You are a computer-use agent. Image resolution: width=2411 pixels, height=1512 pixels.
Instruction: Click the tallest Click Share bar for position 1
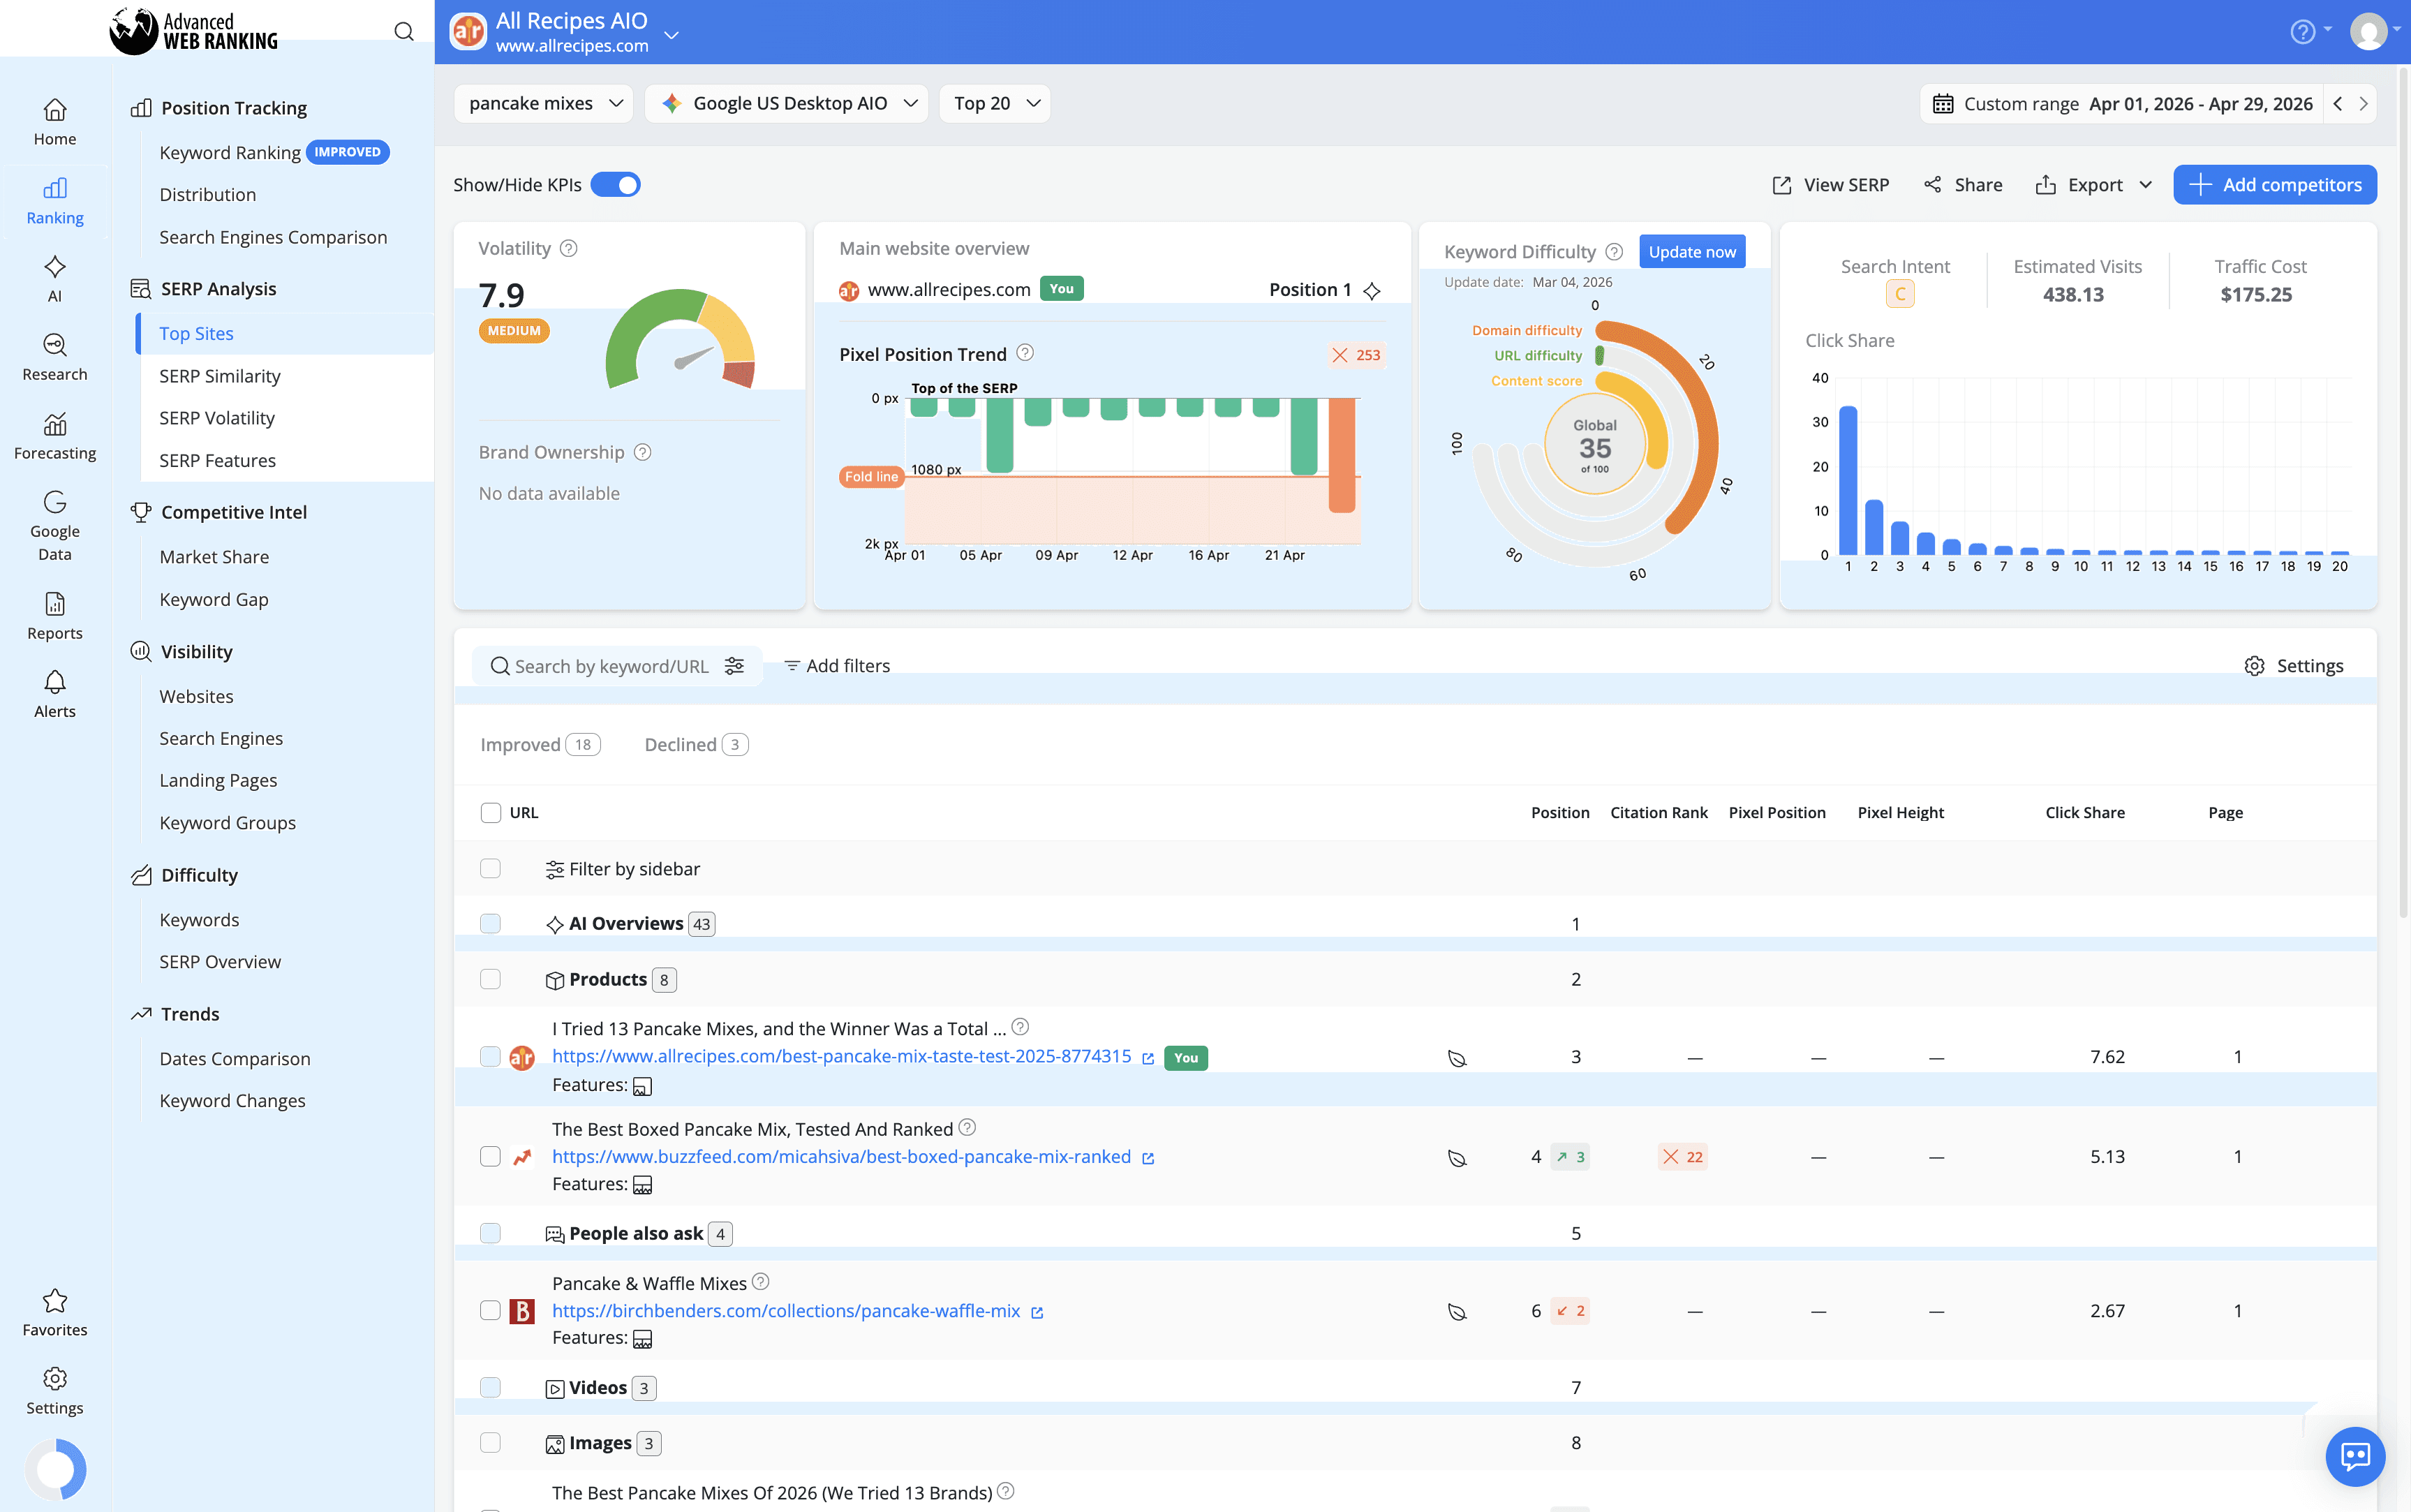1848,480
